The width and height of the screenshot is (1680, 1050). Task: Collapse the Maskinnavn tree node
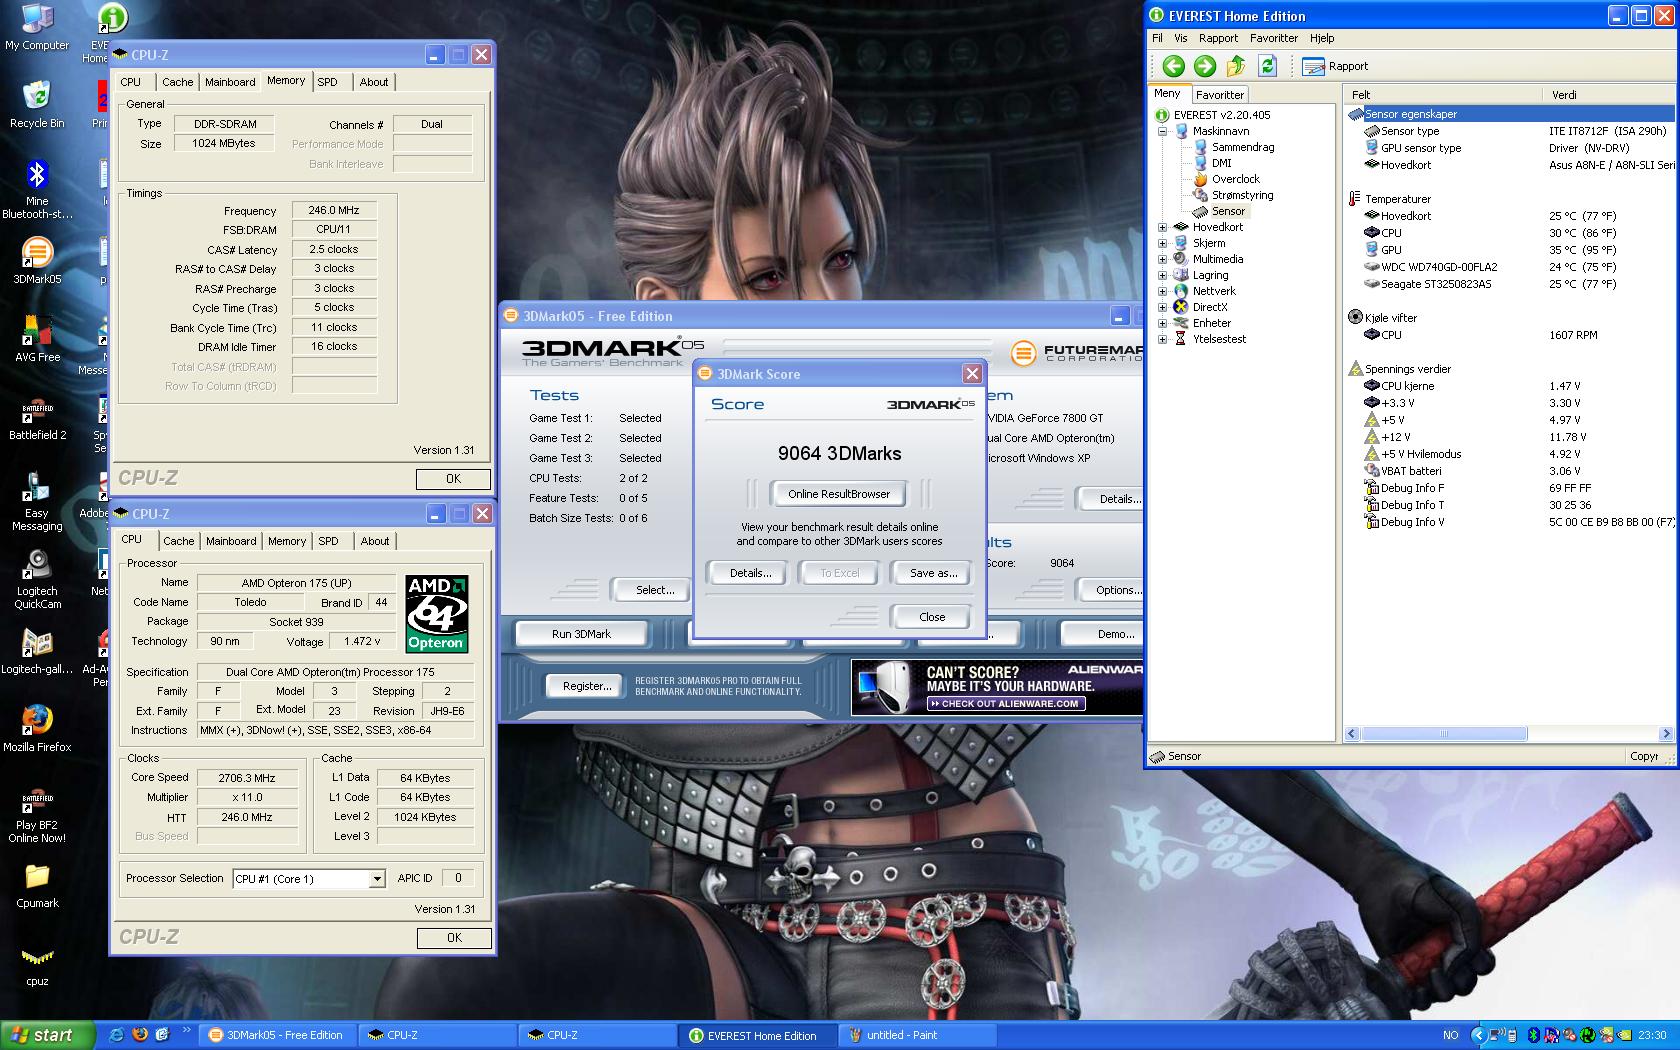pos(1163,131)
